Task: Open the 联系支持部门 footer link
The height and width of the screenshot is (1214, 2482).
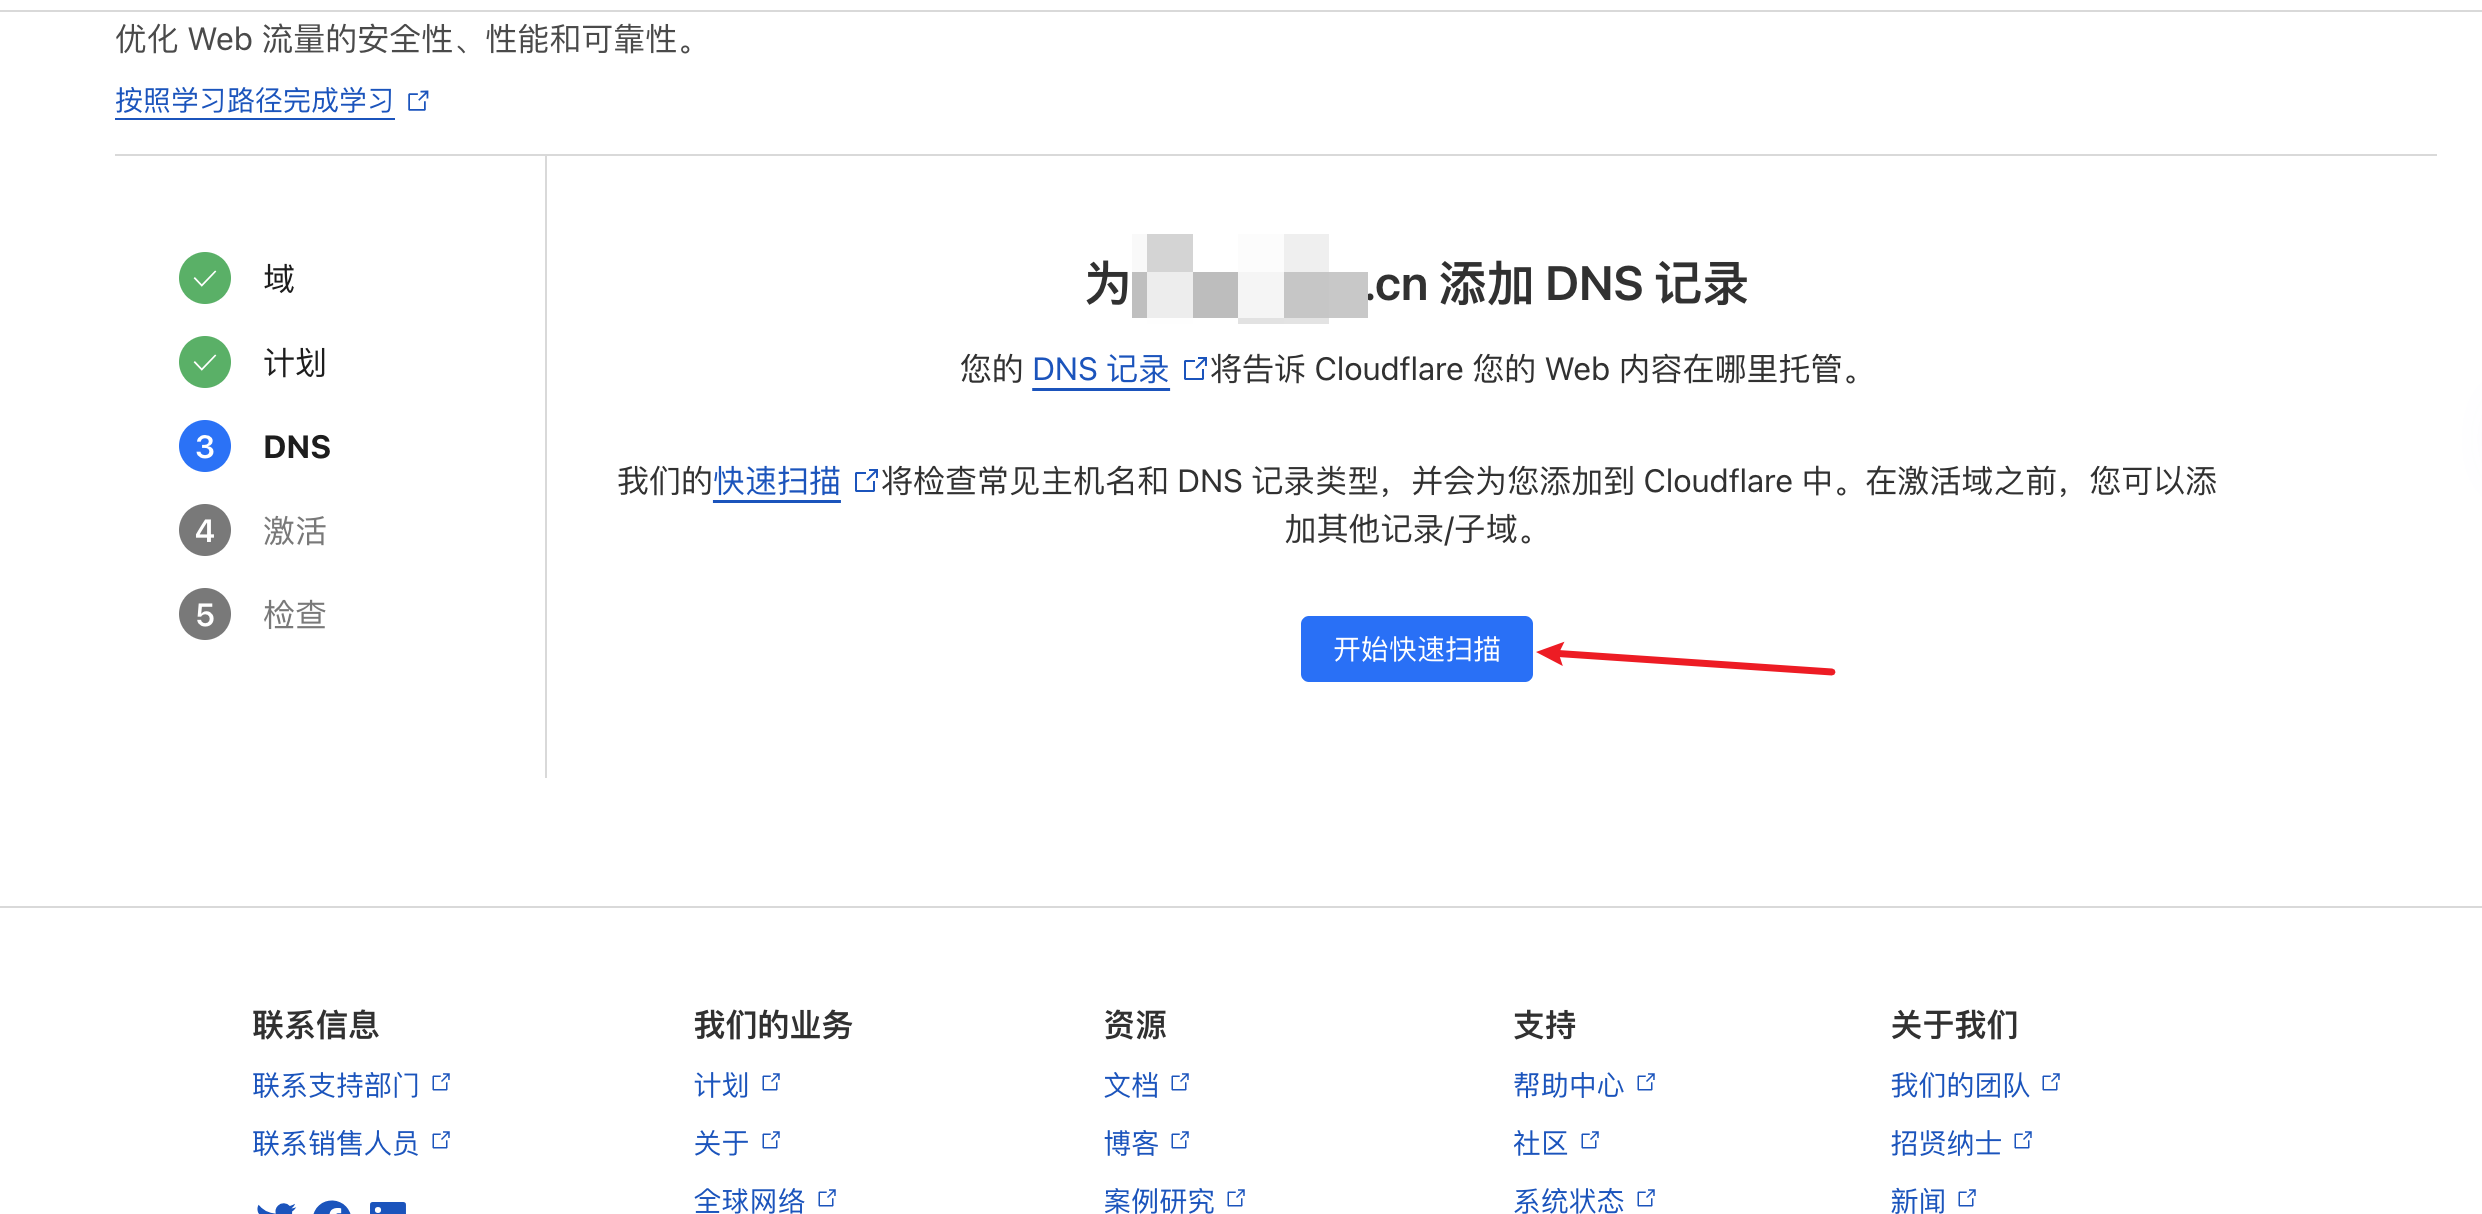Action: [336, 1085]
